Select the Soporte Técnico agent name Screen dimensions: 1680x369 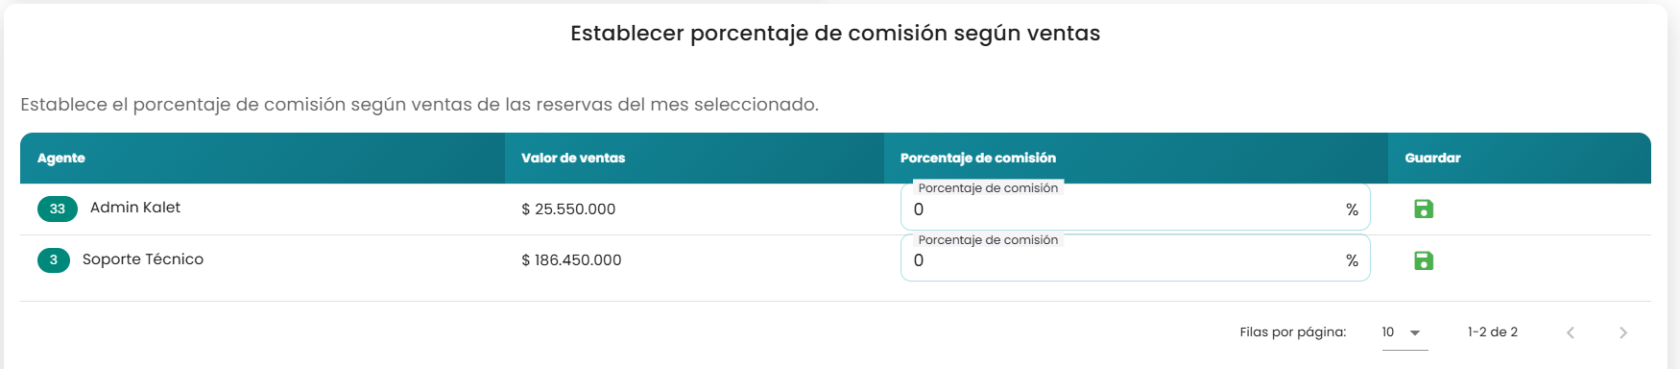pyautogui.click(x=143, y=259)
